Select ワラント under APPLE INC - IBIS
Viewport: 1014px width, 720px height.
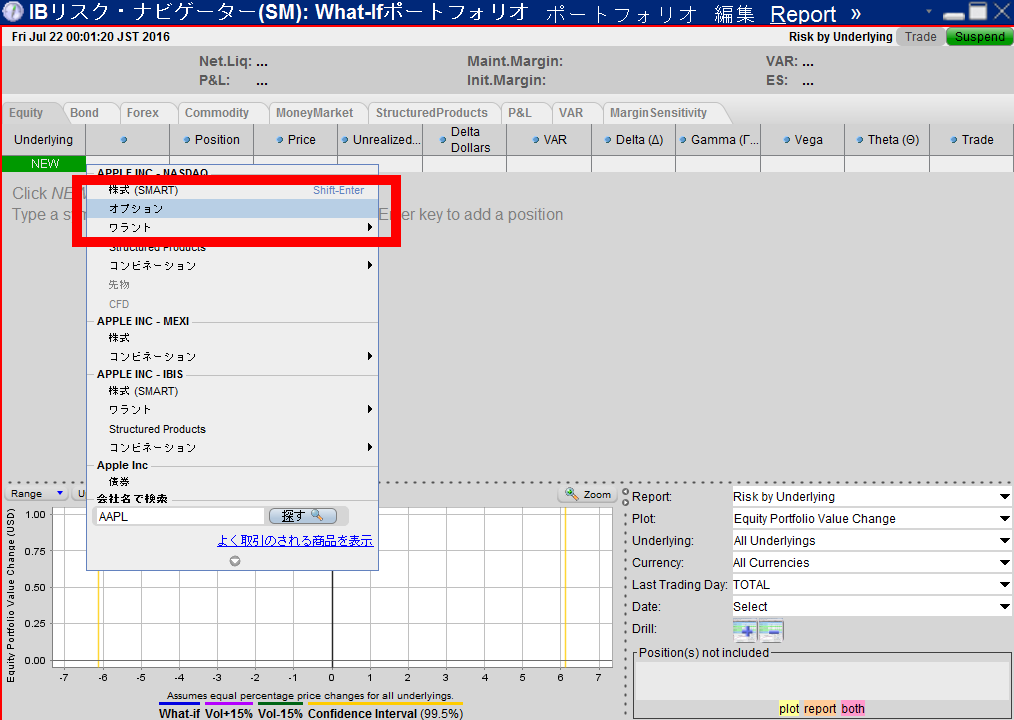232,409
